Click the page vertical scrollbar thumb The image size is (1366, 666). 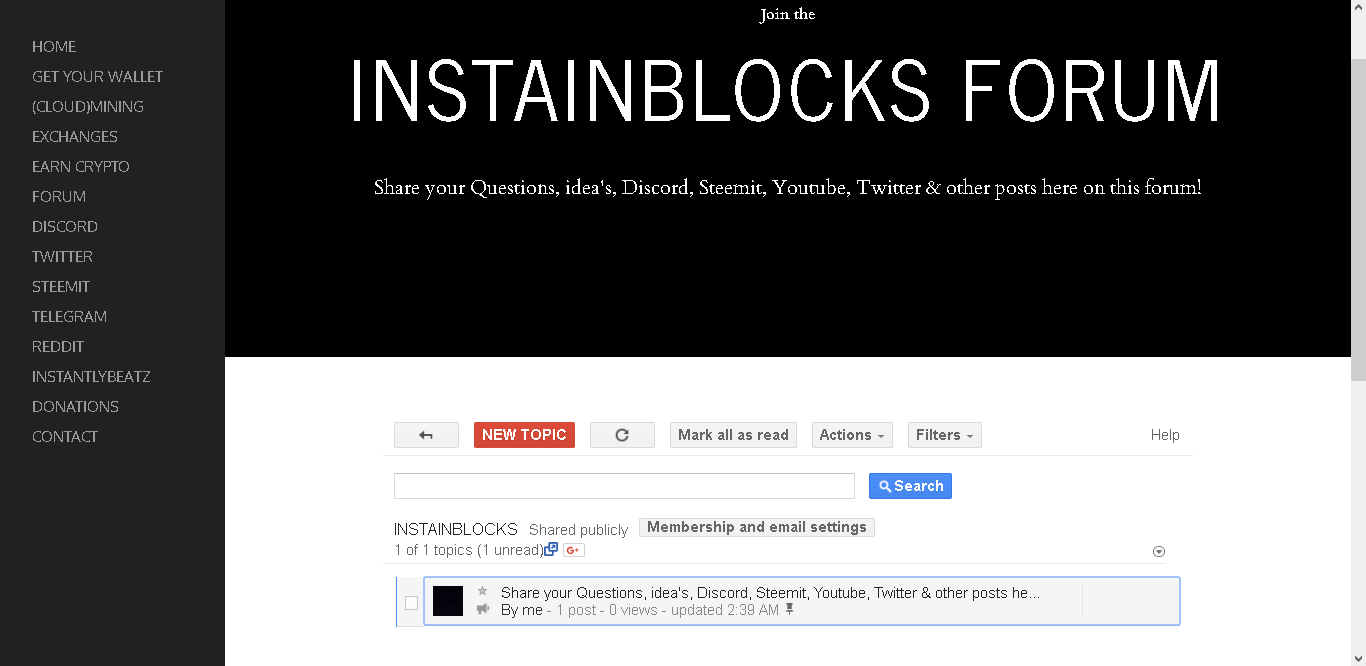[1358, 218]
